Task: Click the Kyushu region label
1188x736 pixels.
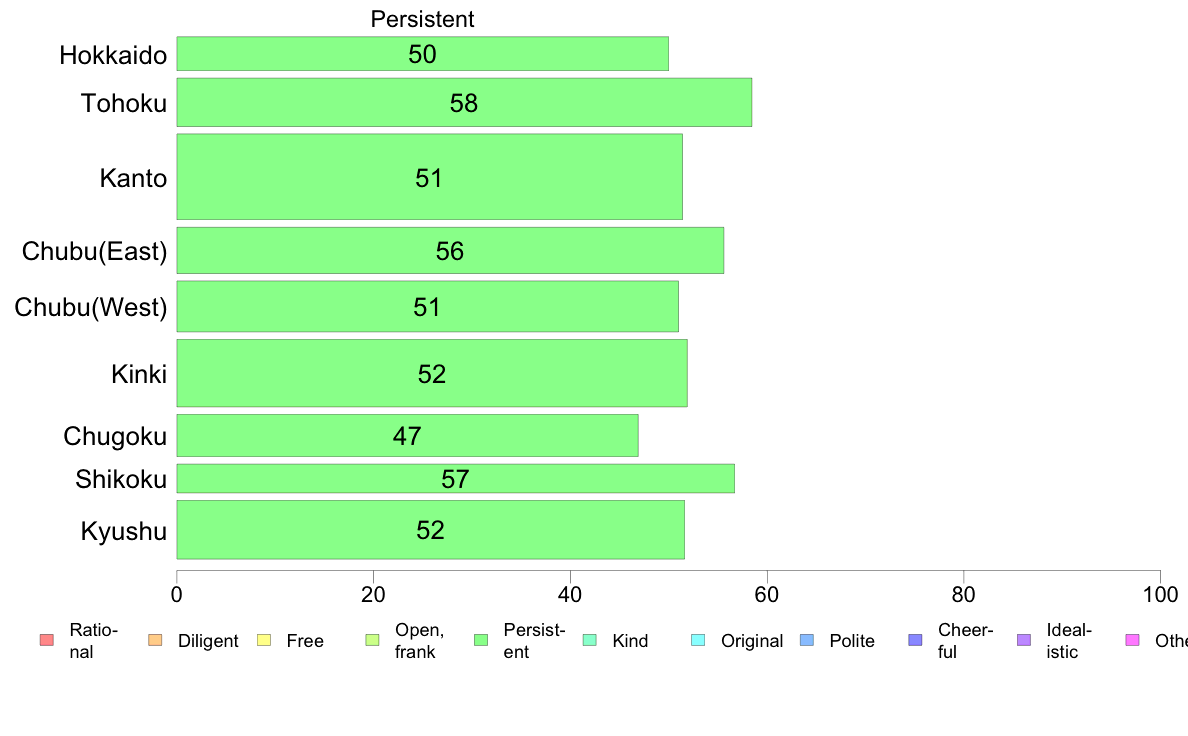Action: tap(123, 531)
